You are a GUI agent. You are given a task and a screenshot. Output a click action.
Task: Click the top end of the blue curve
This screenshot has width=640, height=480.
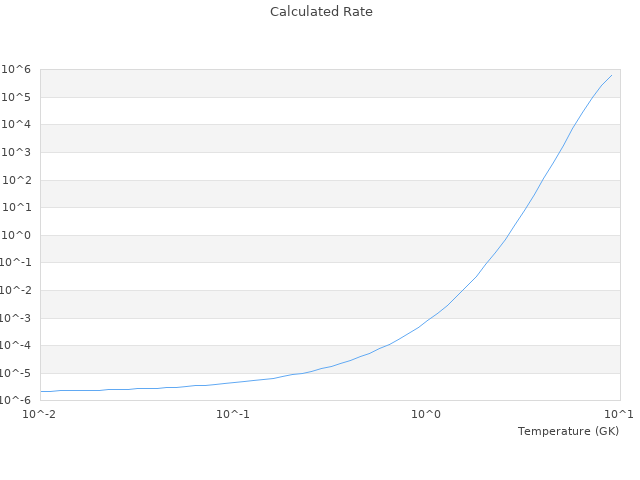[611, 75]
